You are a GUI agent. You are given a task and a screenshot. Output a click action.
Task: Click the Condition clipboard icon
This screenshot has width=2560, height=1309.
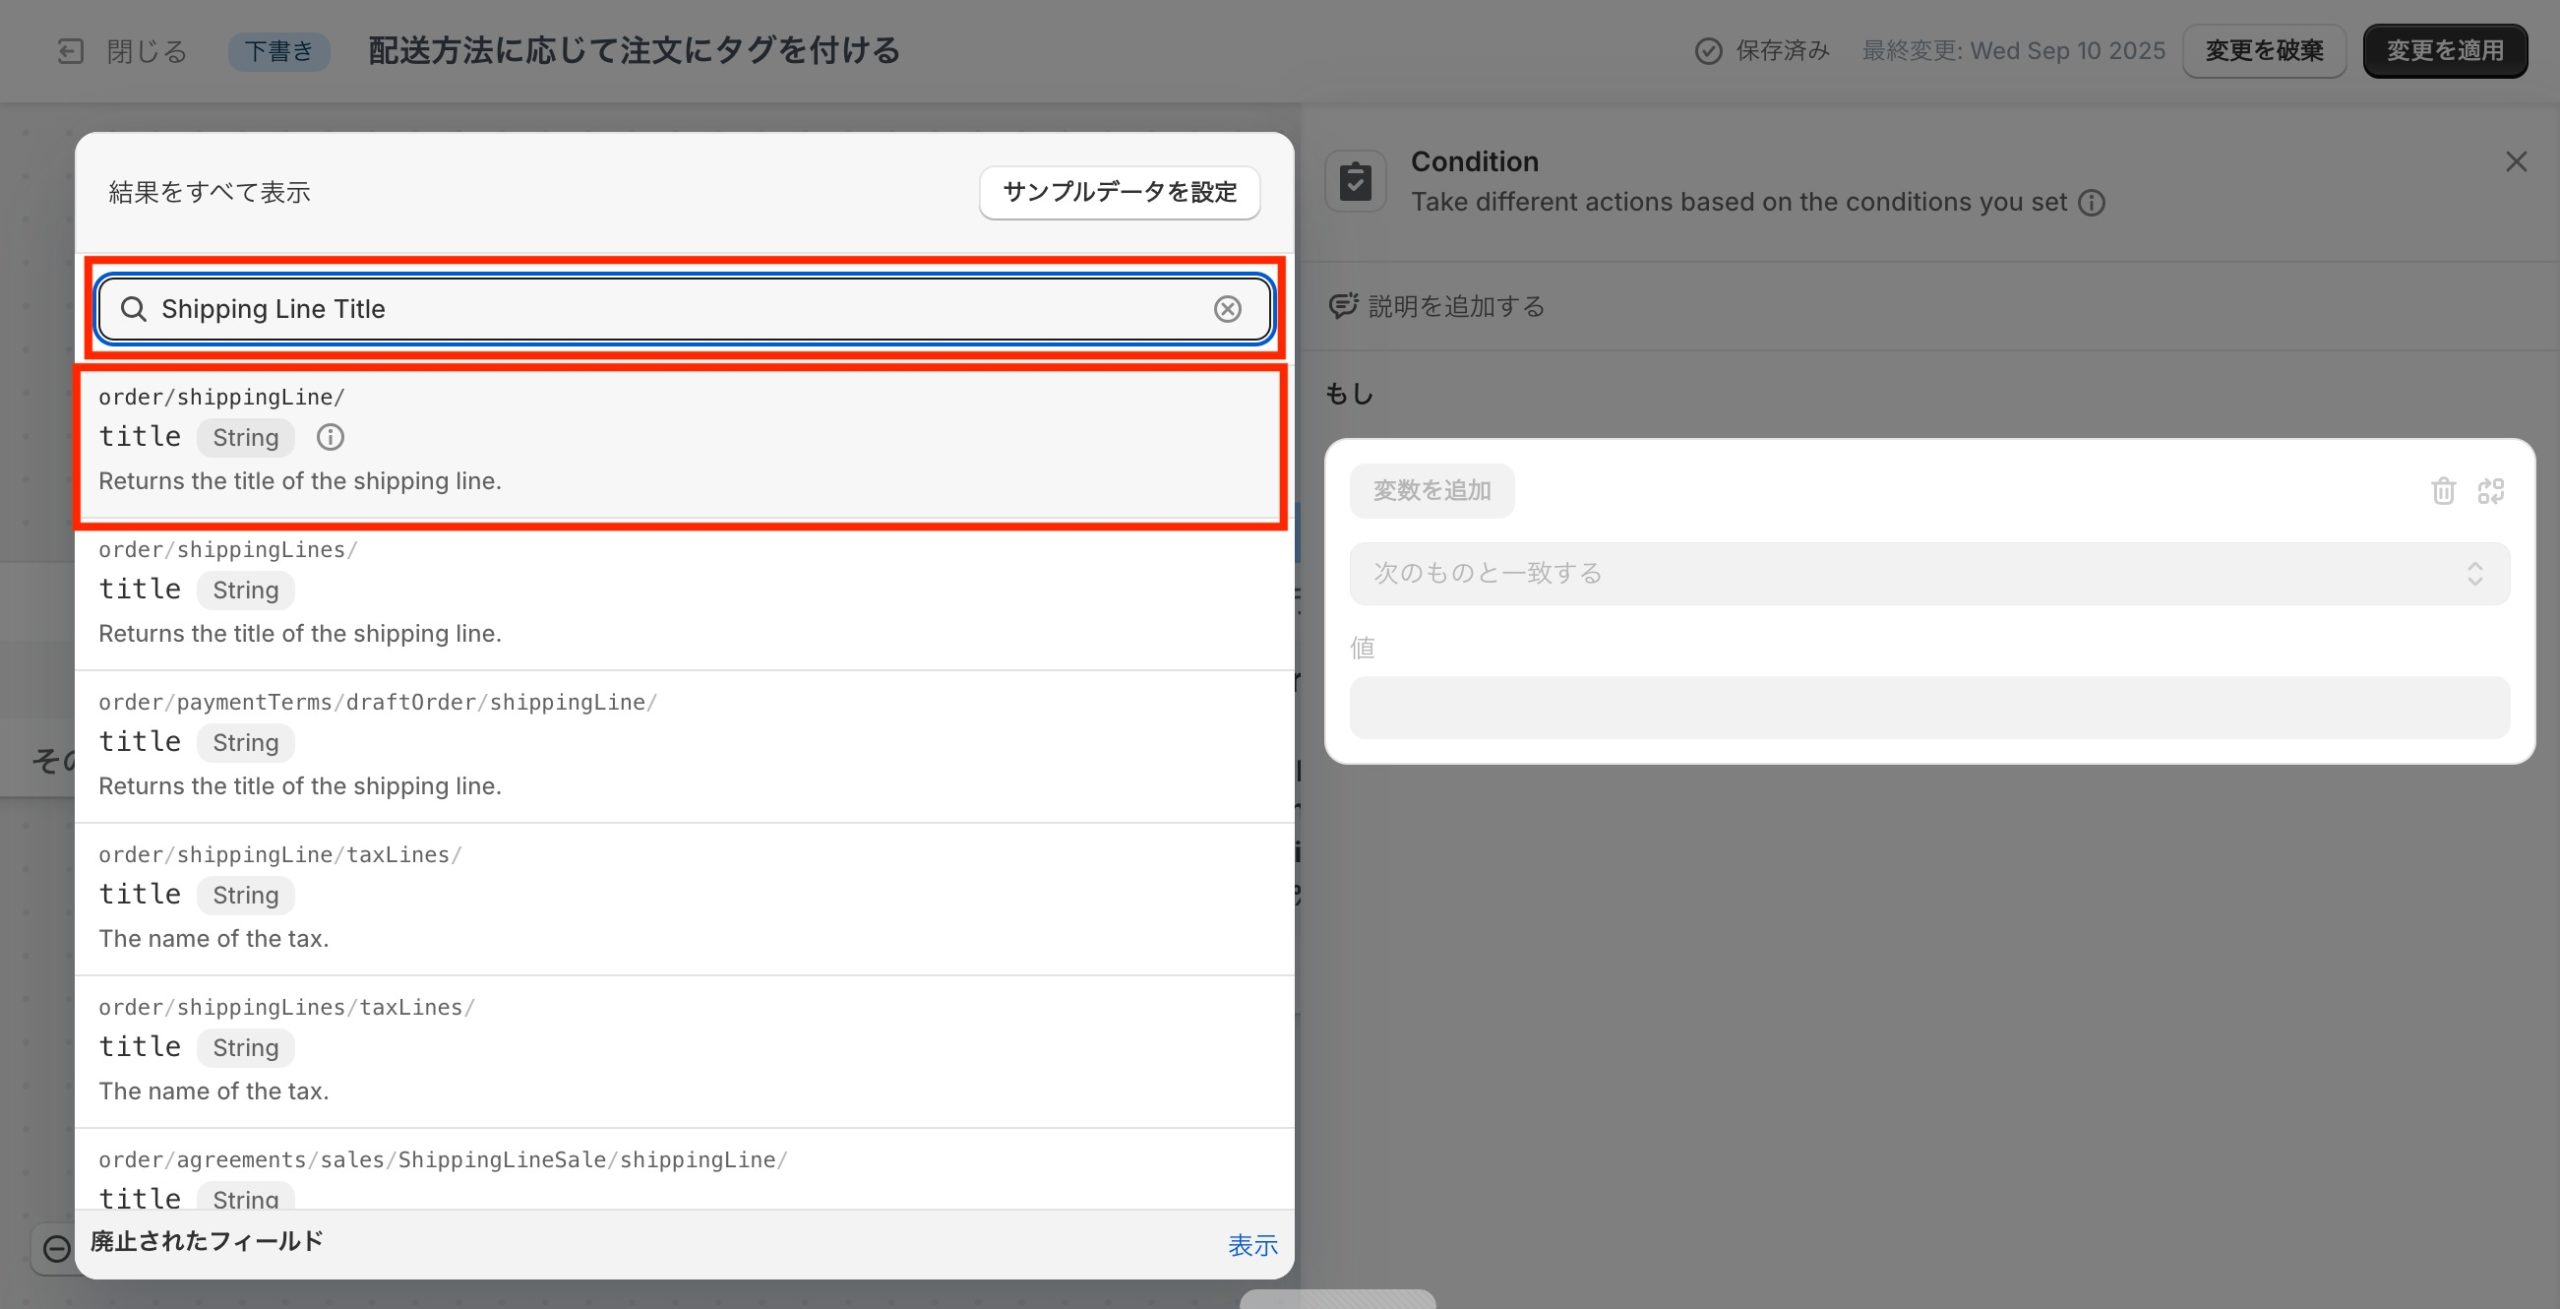coord(1355,181)
